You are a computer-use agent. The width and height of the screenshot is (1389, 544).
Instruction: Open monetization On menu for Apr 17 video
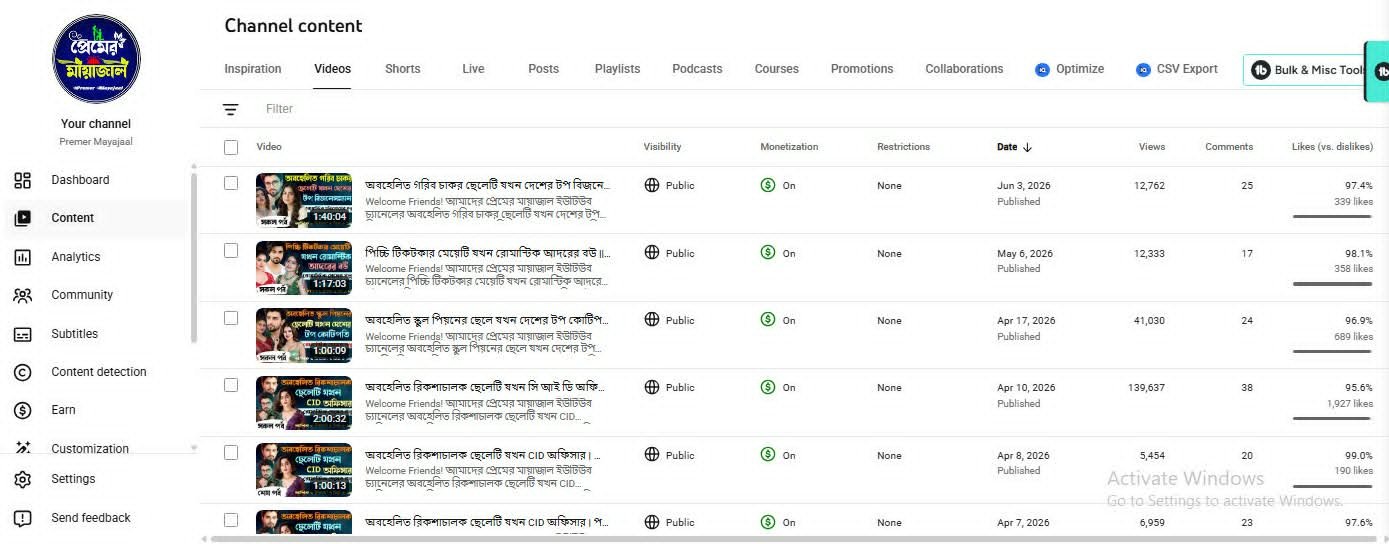pos(778,321)
